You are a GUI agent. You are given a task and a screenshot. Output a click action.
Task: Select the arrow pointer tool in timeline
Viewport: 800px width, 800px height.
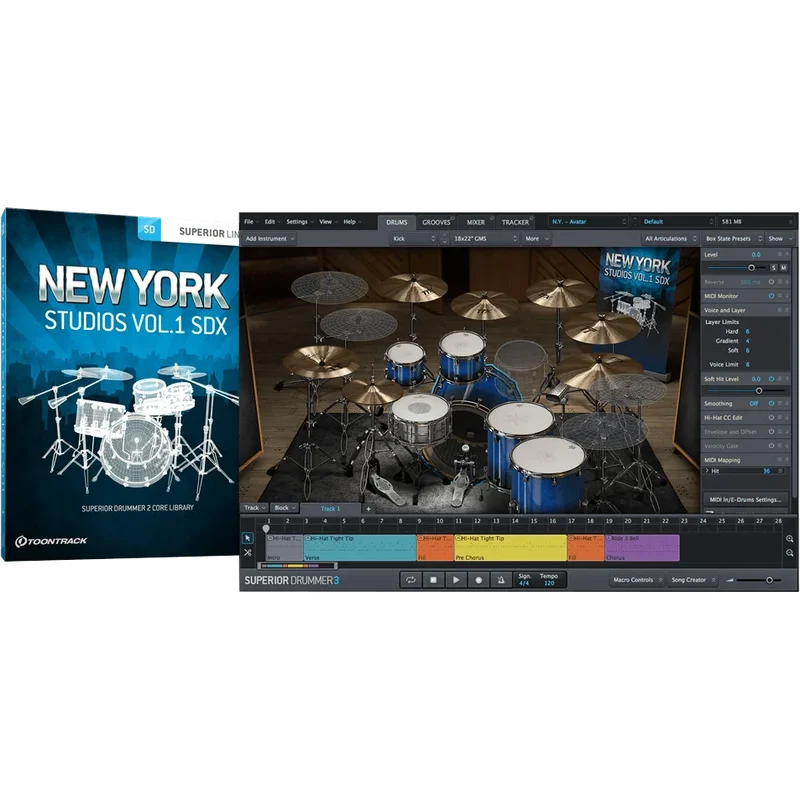click(x=248, y=538)
